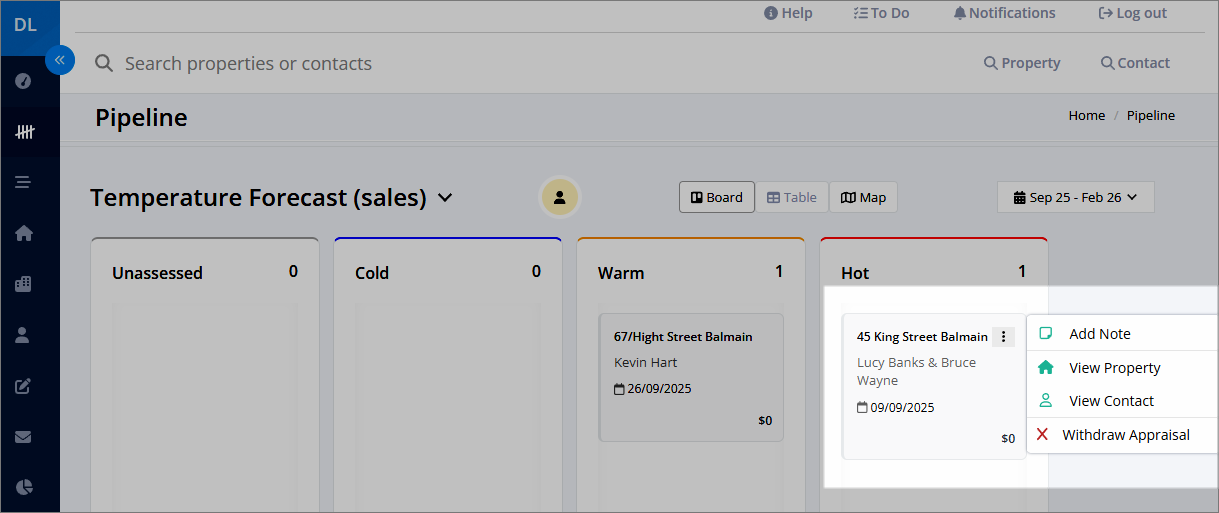
Task: Open the pen-and-paper edit sidebar icon
Action: point(24,386)
